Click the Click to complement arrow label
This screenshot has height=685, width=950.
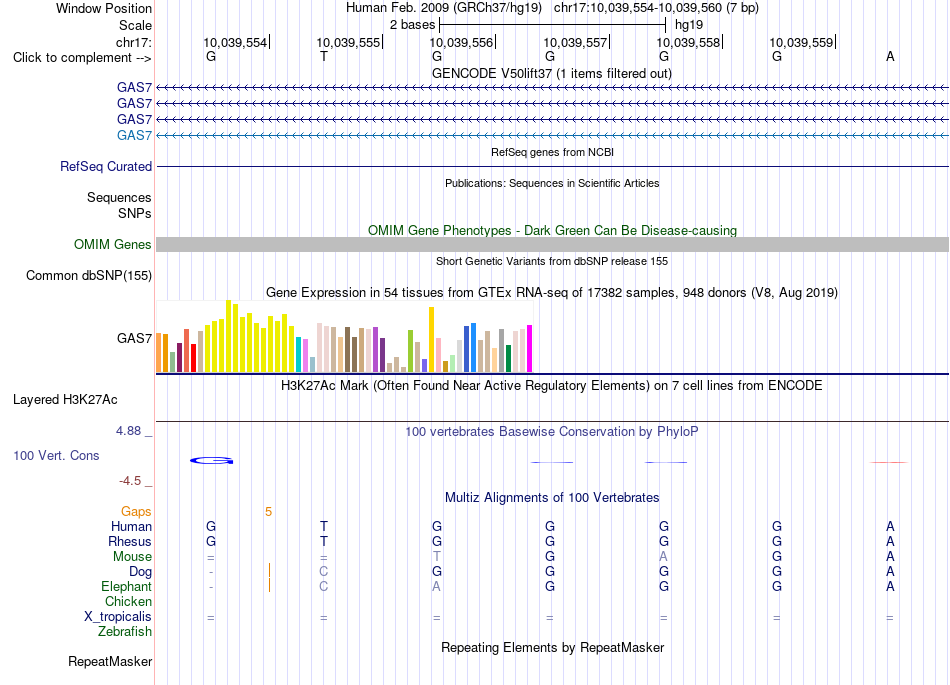(82, 58)
